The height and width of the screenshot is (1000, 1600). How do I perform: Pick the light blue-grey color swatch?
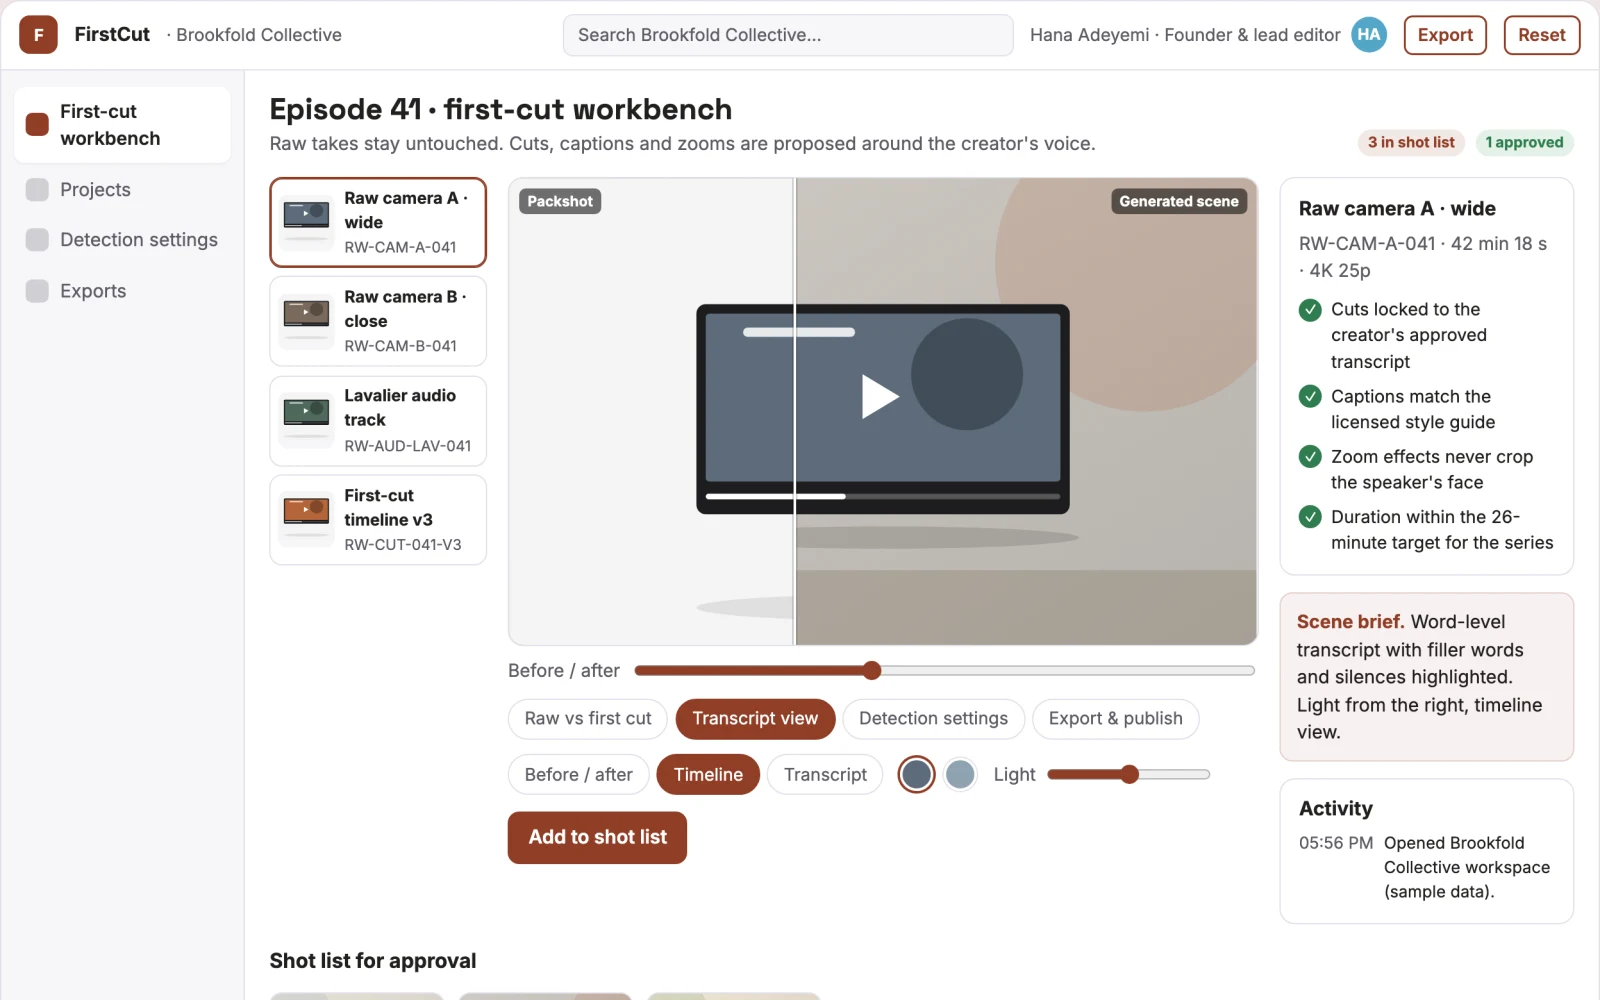point(960,774)
